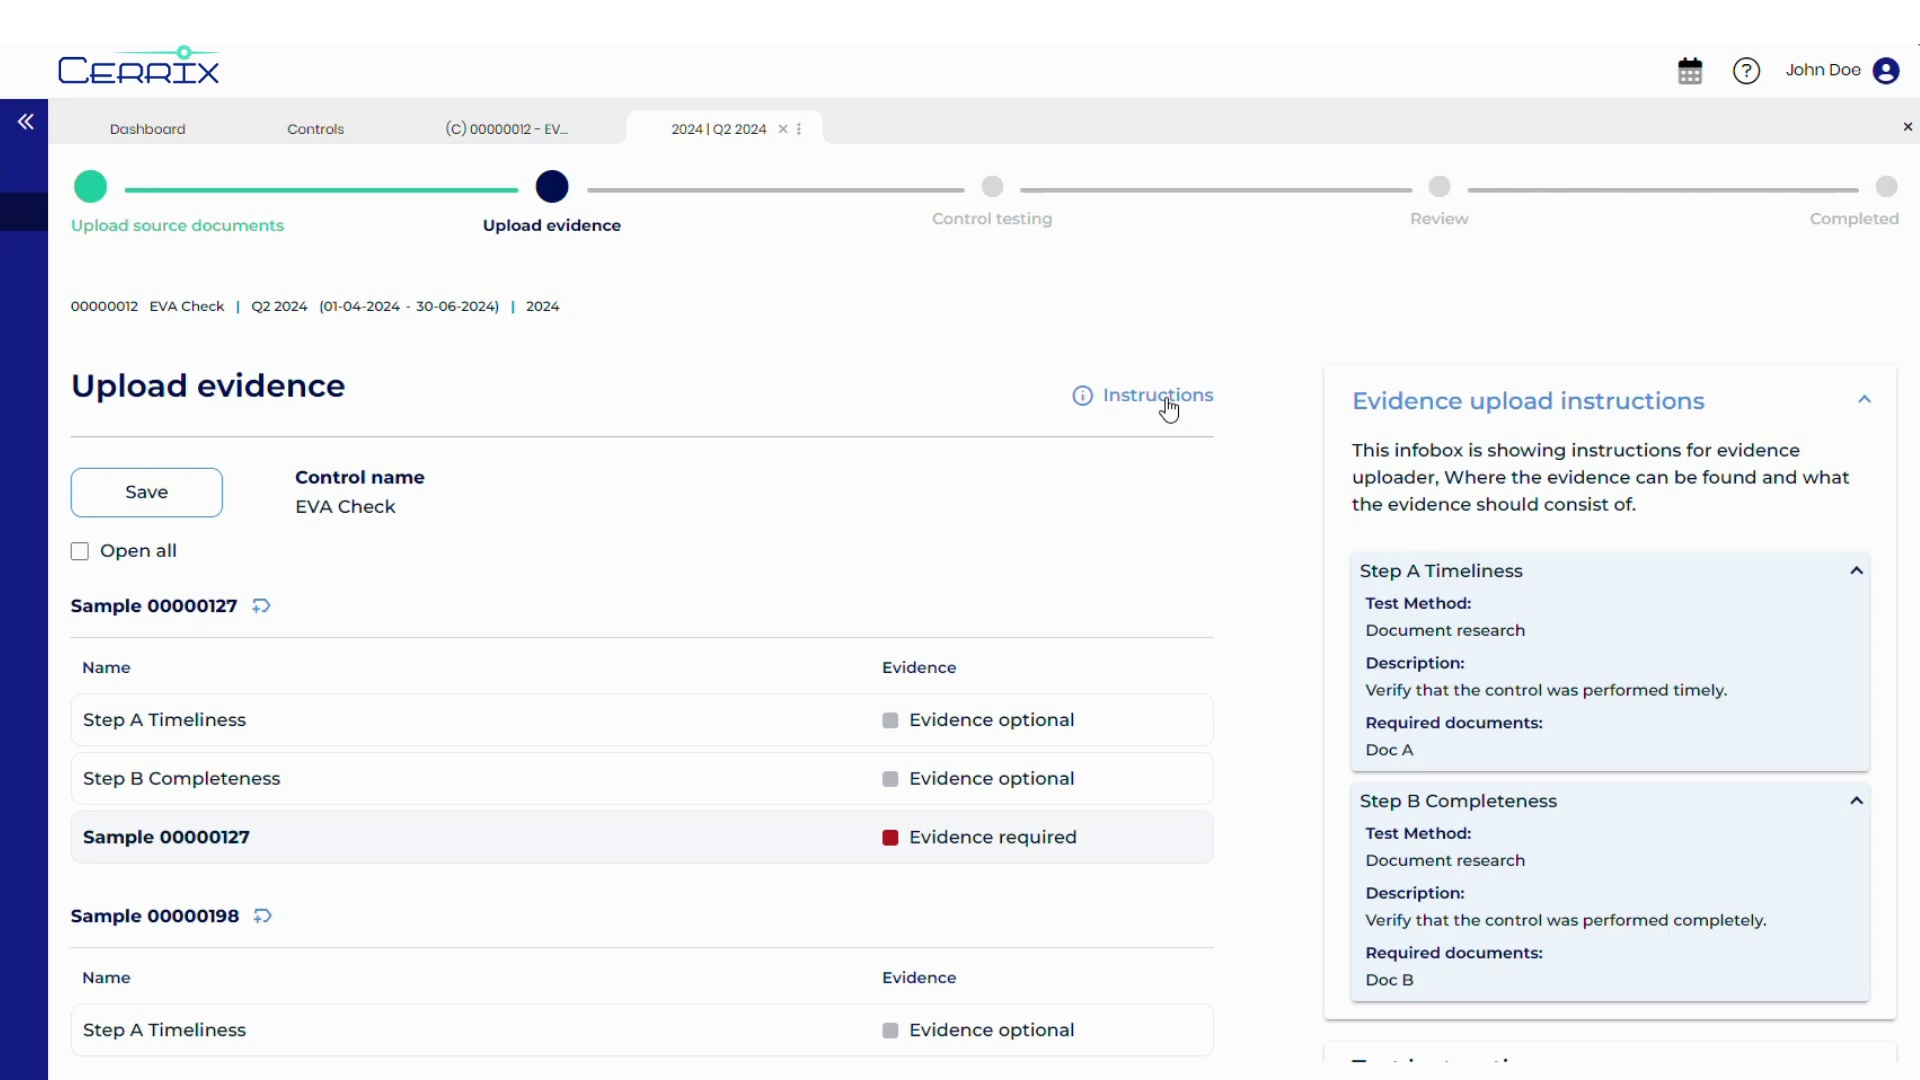This screenshot has height=1080, width=1920.
Task: Click refresh icon next to Sample 00000198
Action: click(x=263, y=916)
